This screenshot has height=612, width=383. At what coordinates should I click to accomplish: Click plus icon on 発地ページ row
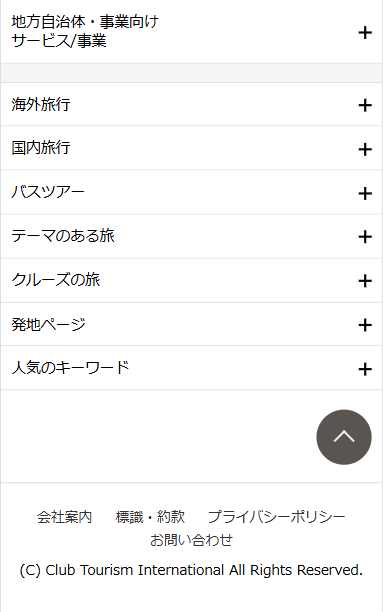365,325
